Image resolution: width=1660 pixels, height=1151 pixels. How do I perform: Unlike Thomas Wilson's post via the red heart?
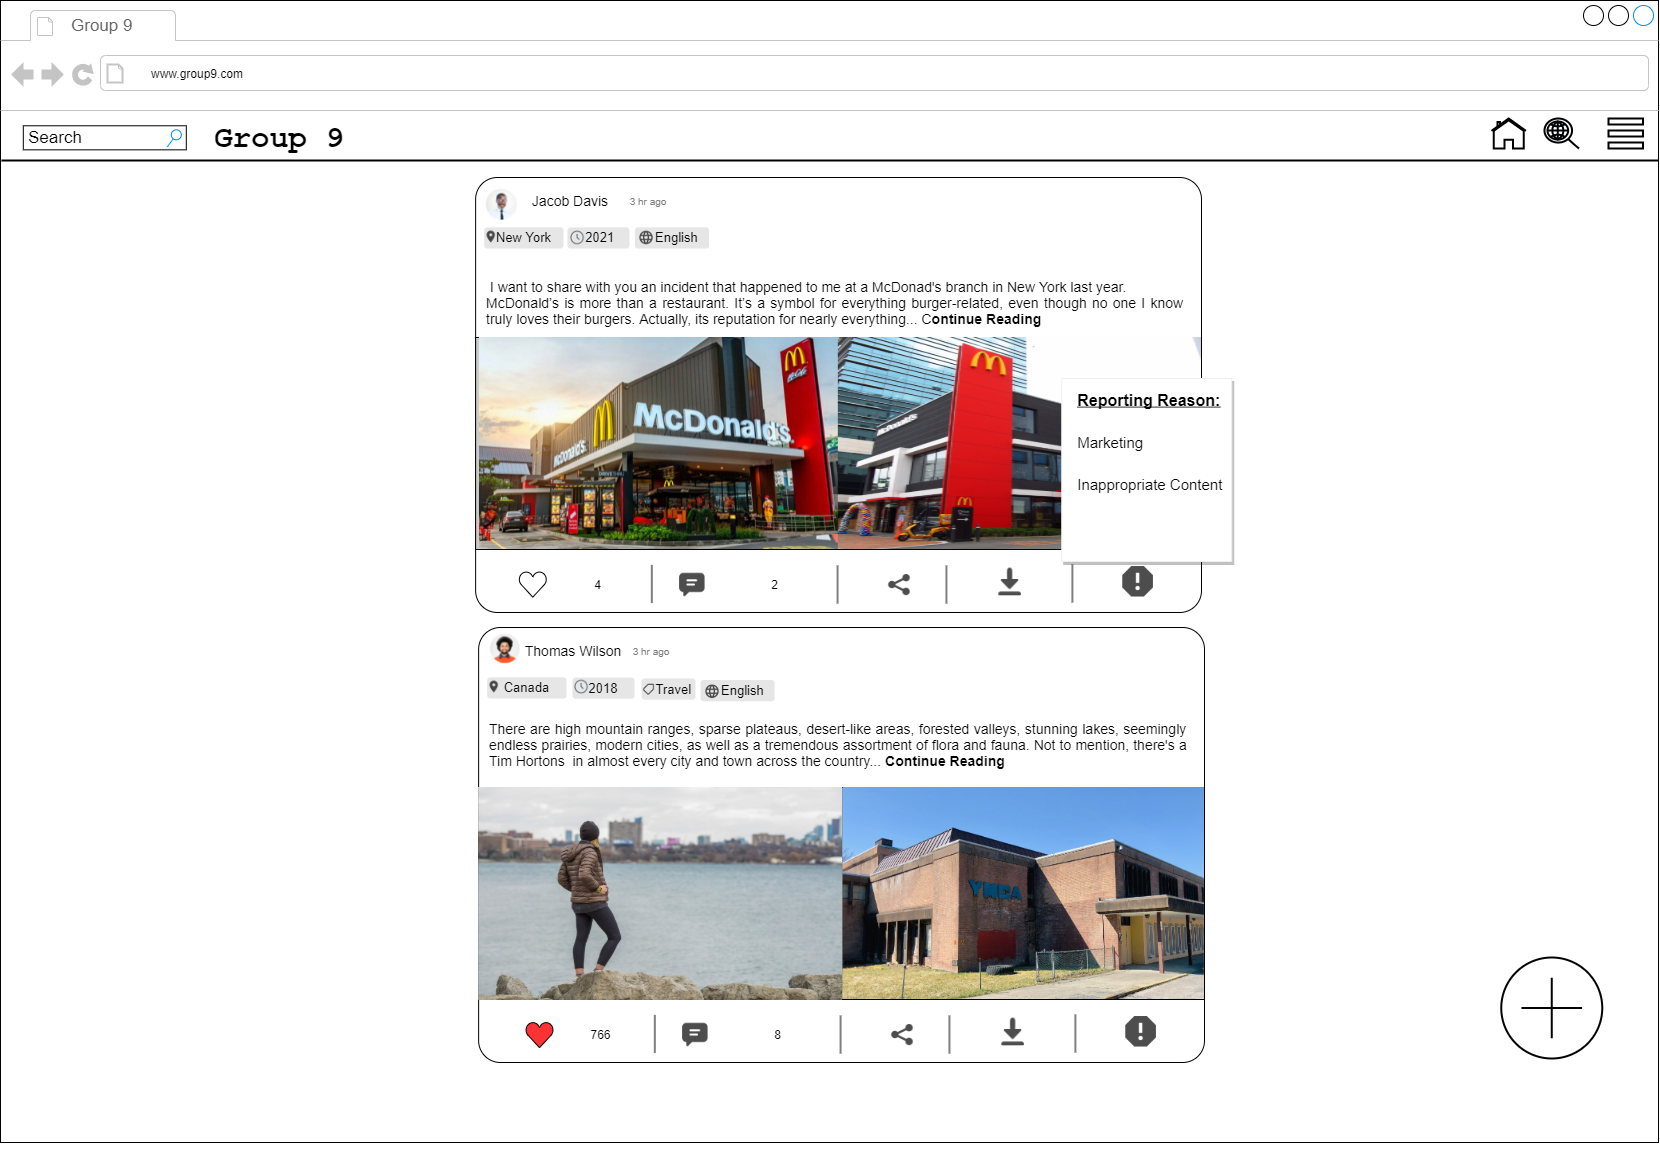(539, 1034)
